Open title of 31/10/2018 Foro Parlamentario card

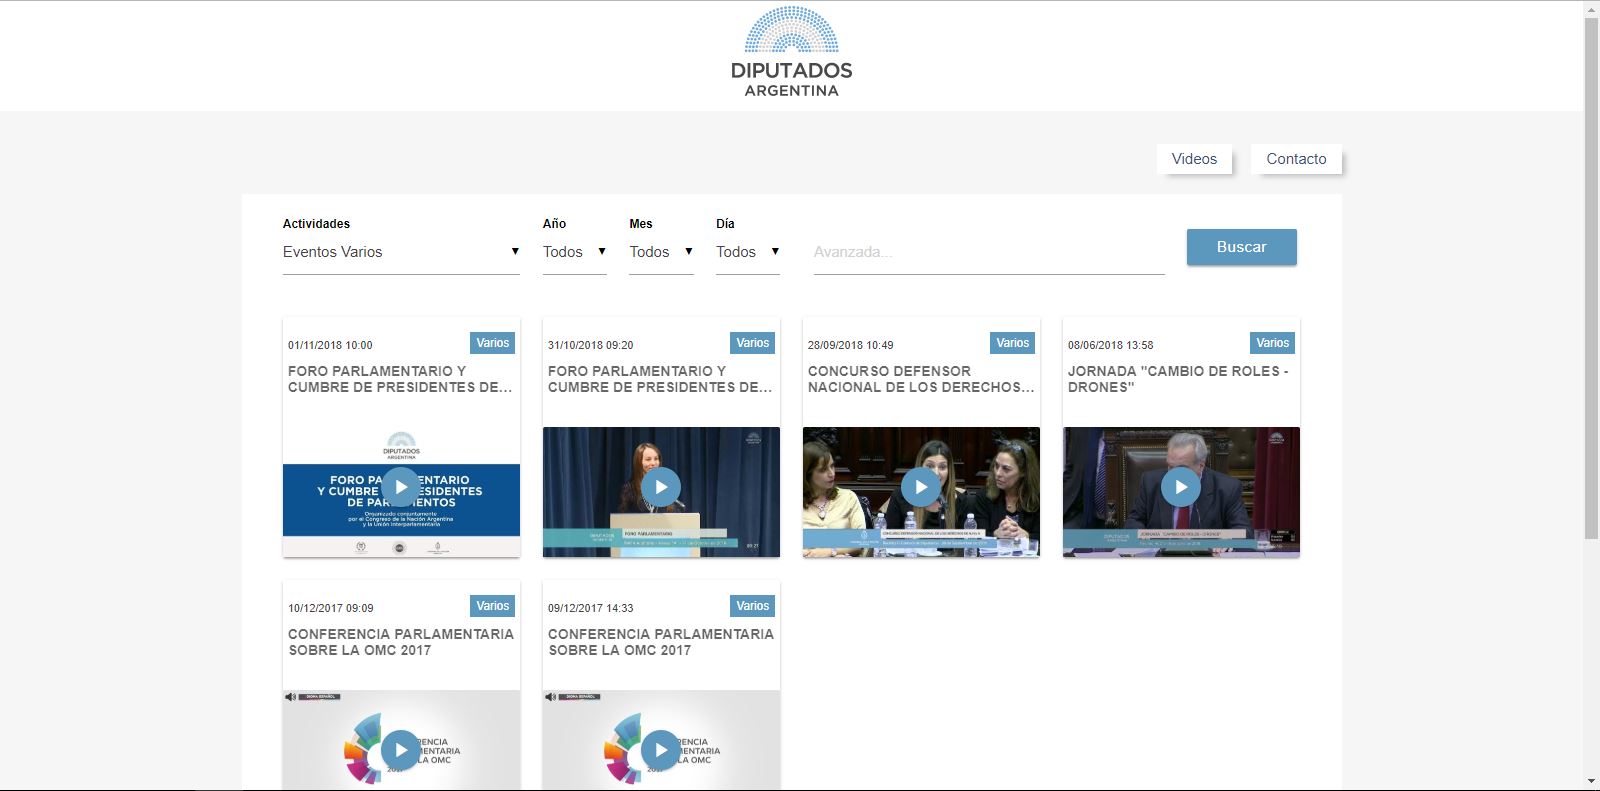660,379
